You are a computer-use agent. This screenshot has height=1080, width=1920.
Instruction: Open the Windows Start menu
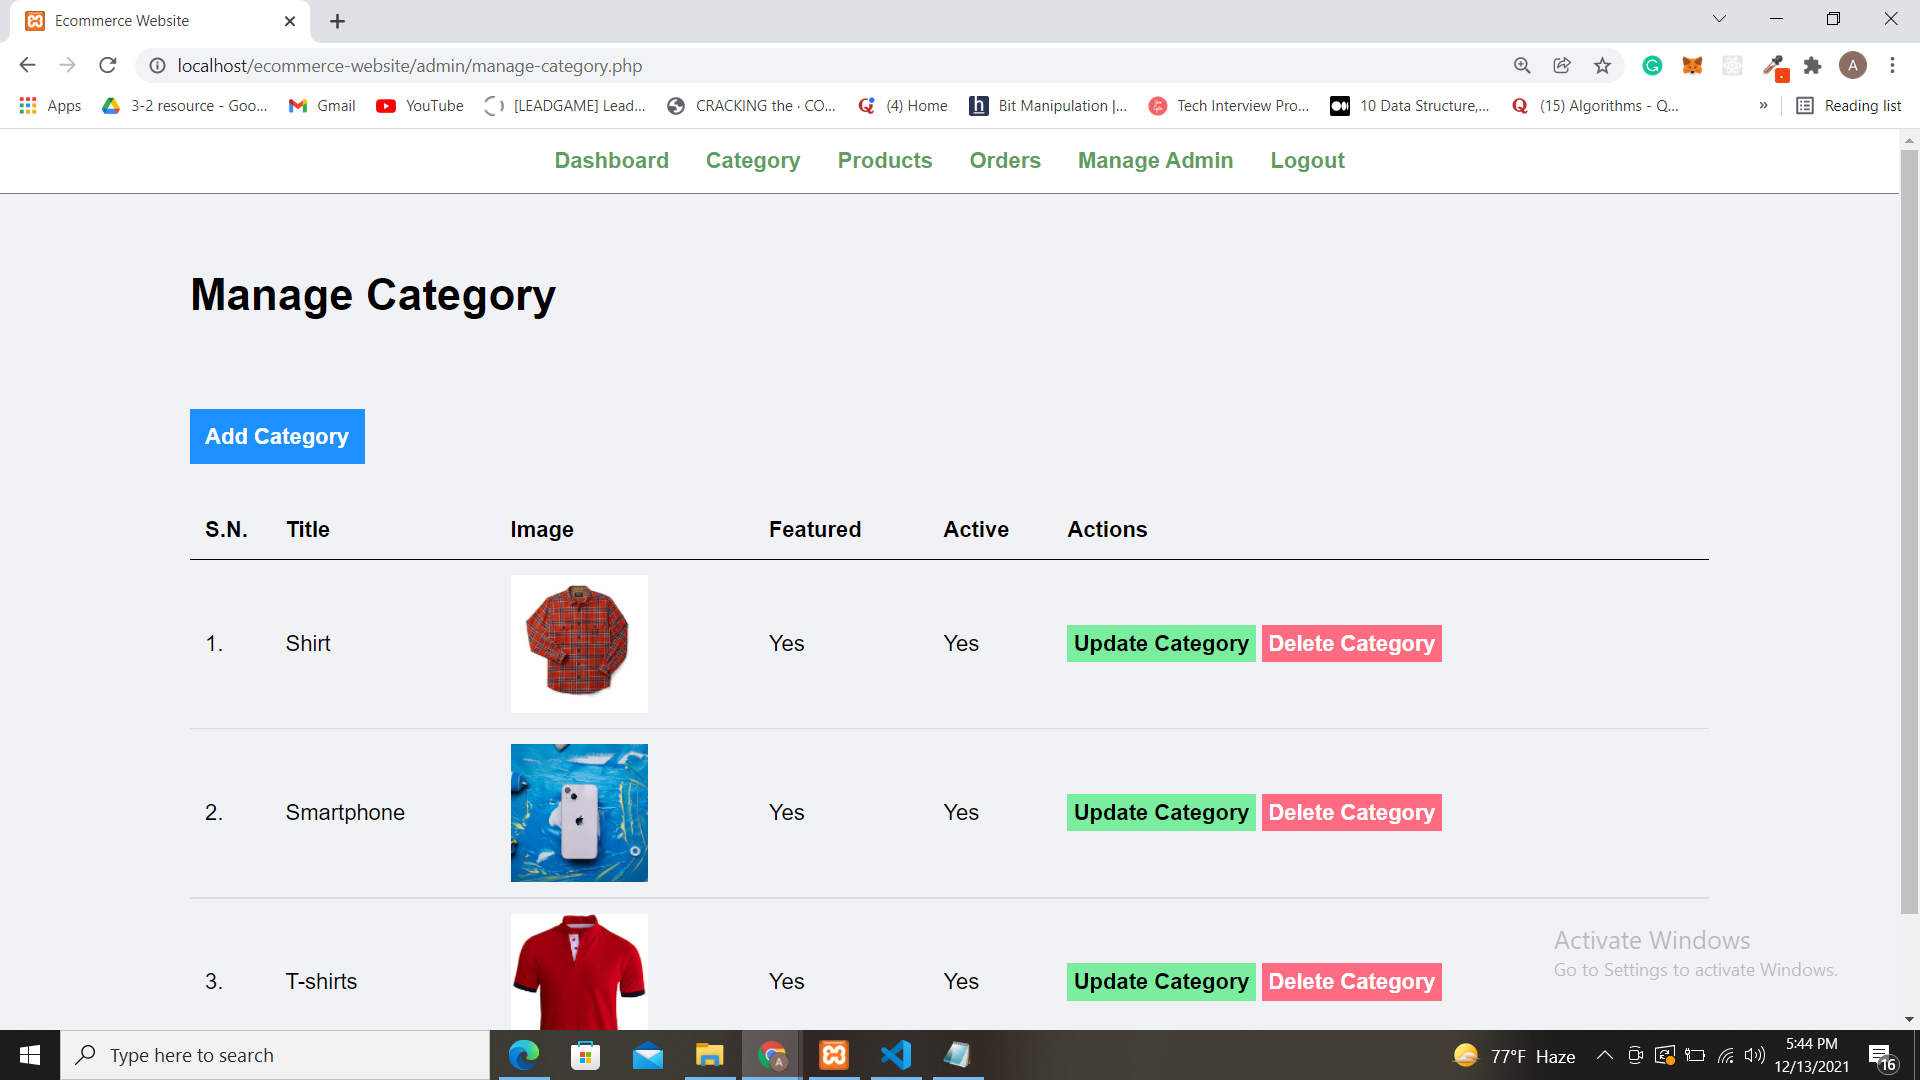(30, 1055)
